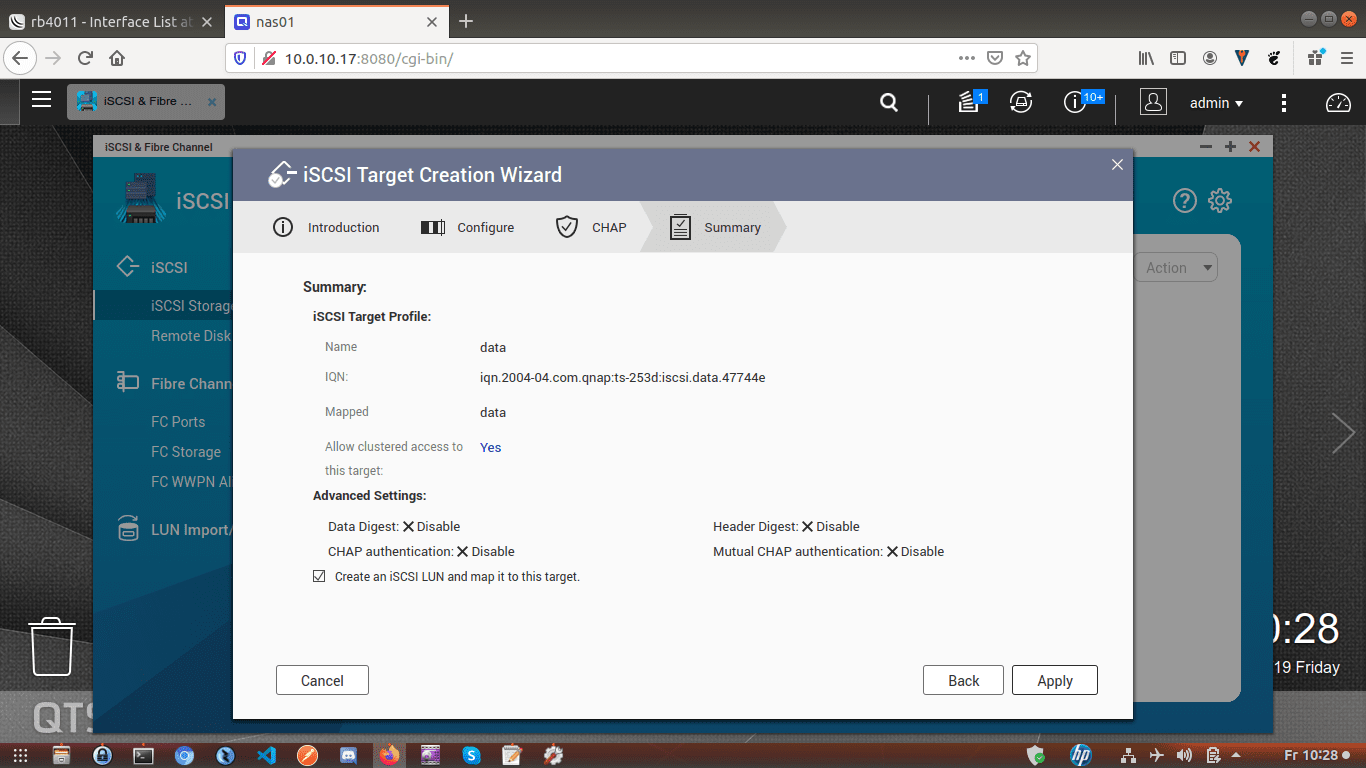Click the connection not secure lock icon
Viewport: 1366px width, 768px height.
[268, 58]
